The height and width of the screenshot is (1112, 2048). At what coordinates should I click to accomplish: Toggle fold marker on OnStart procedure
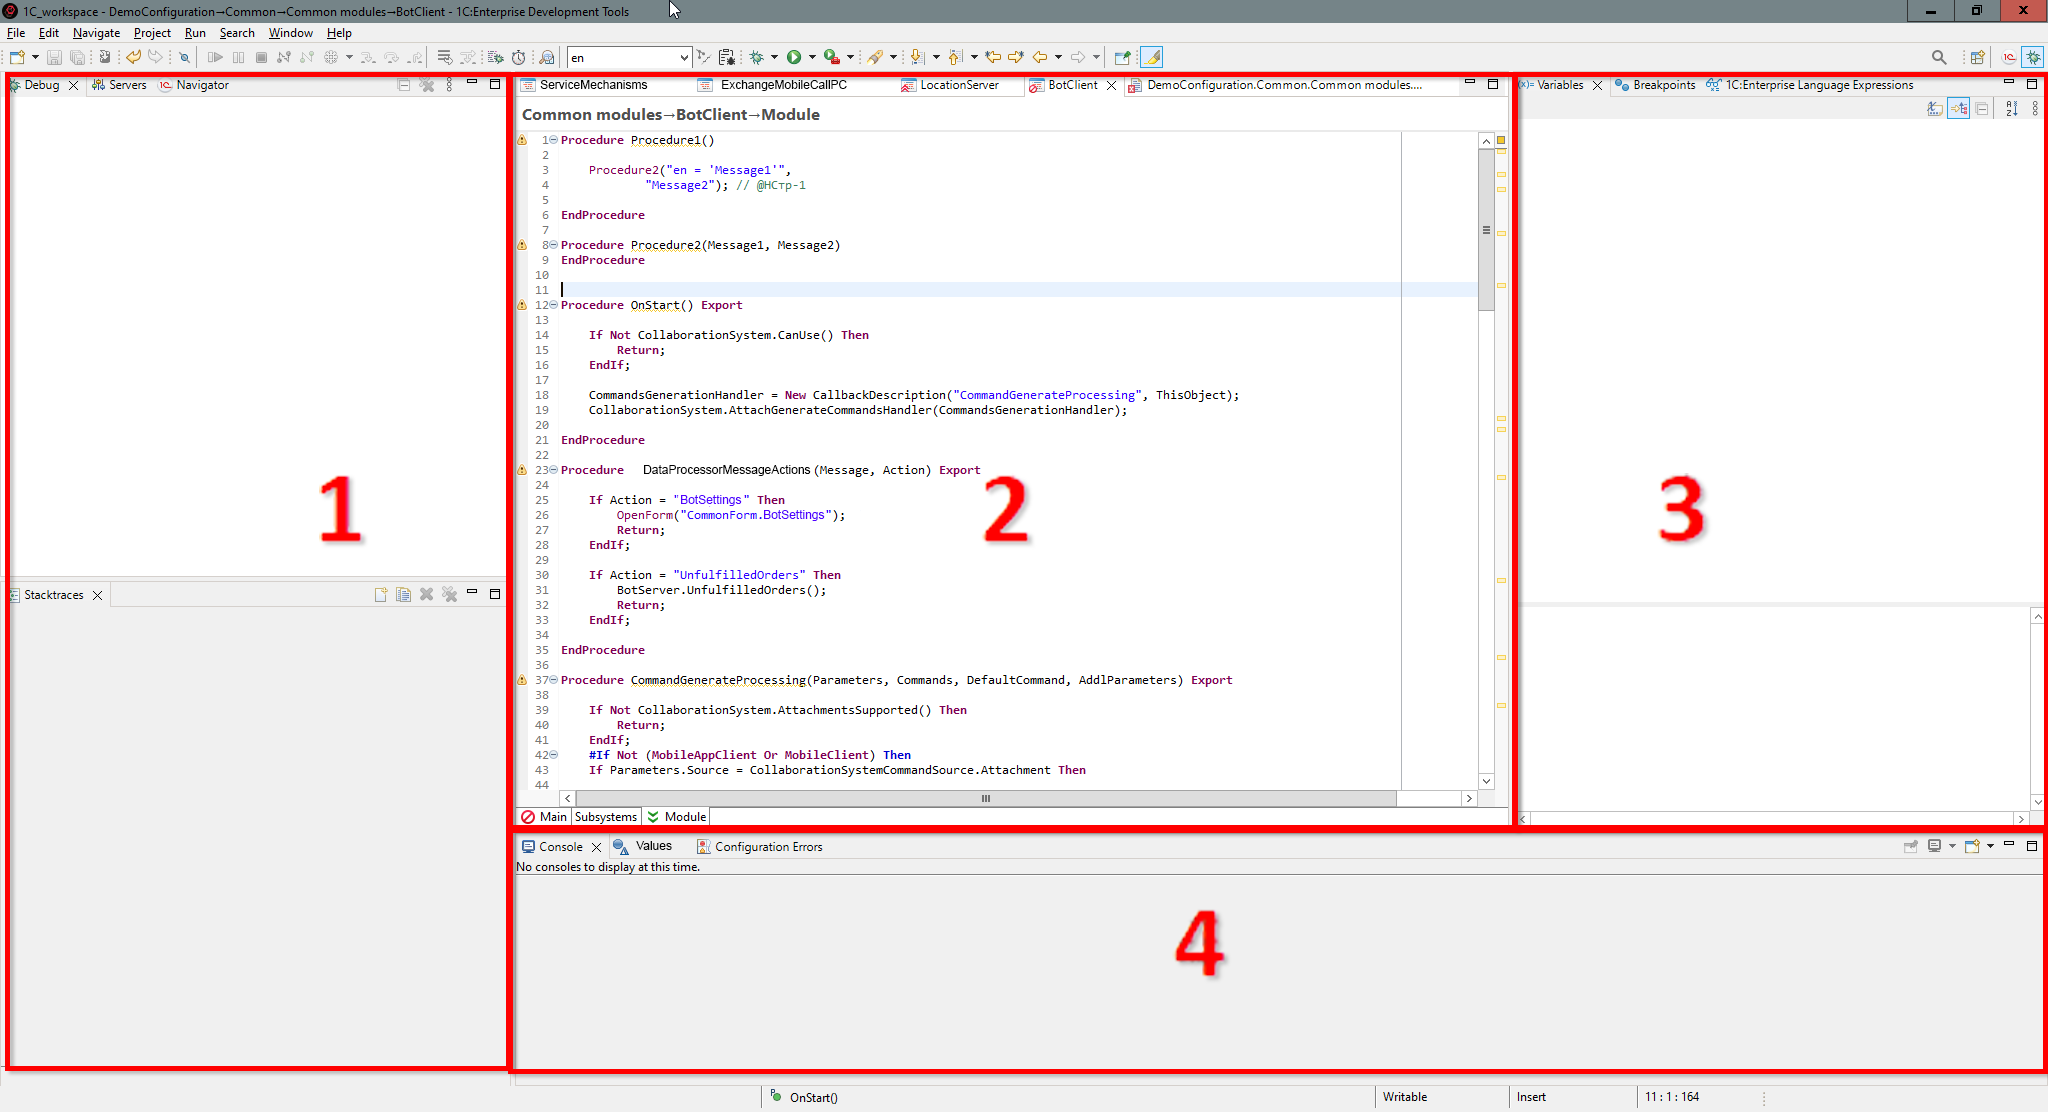553,305
